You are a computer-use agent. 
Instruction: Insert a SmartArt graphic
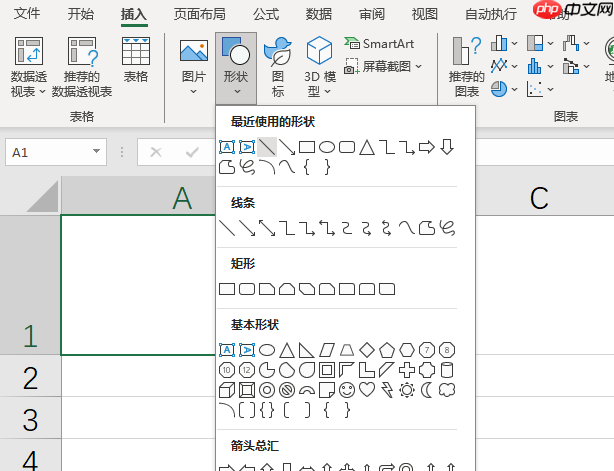pyautogui.click(x=379, y=43)
